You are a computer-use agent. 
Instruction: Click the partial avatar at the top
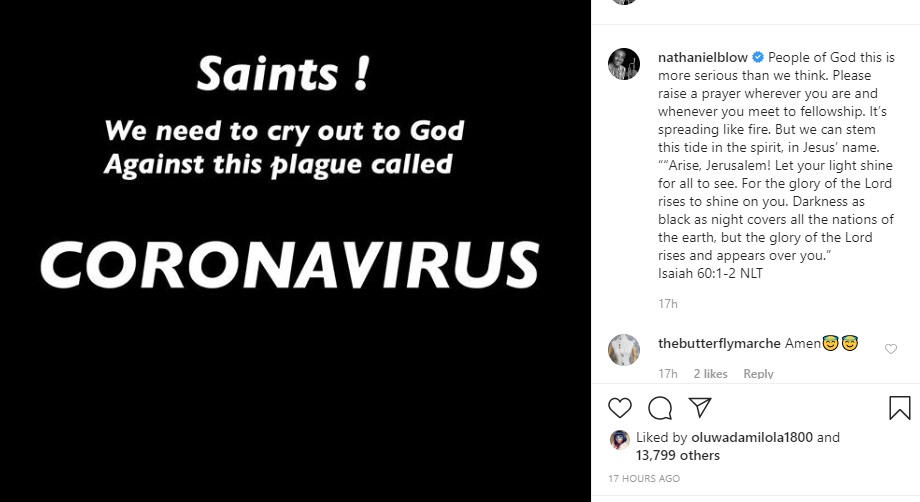pyautogui.click(x=624, y=3)
